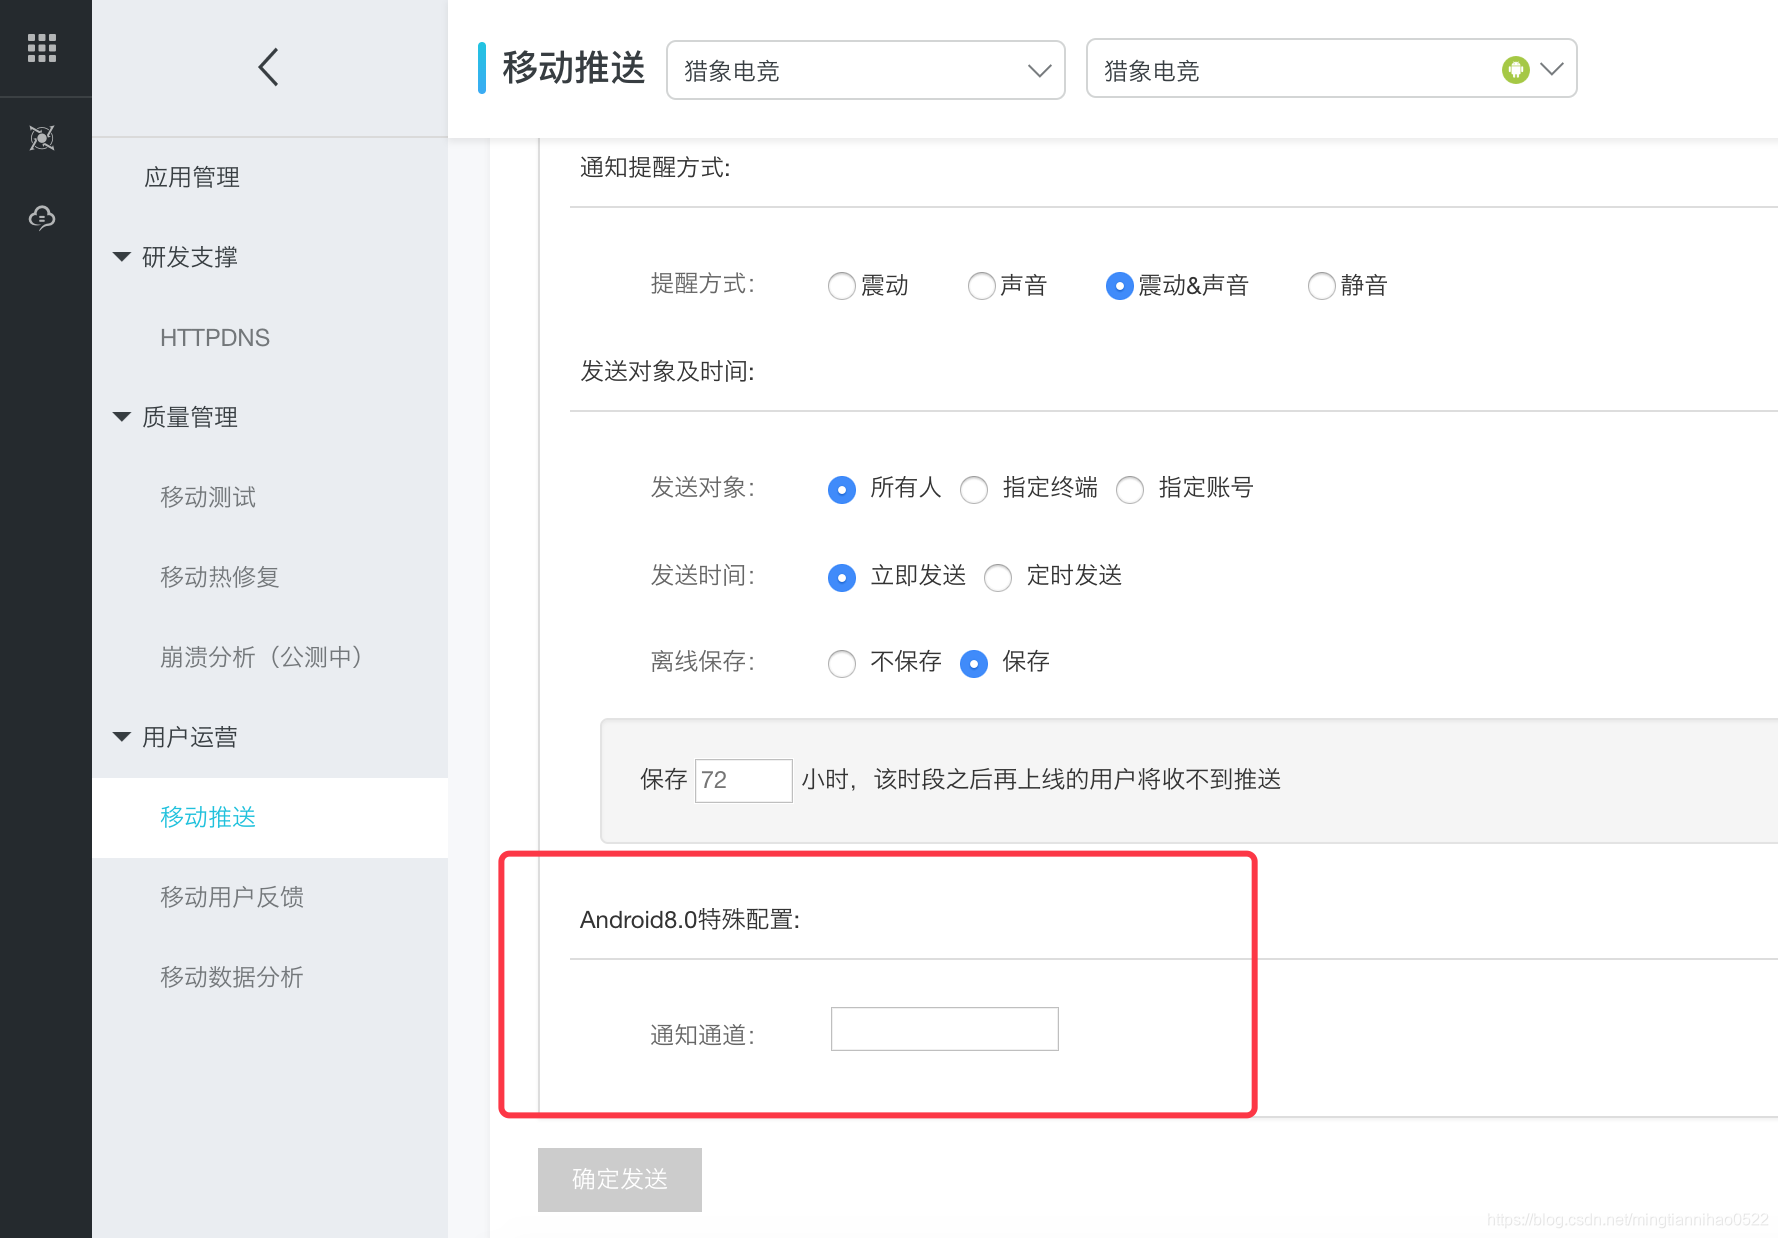Open 移动数据分析 menu item

pos(232,977)
